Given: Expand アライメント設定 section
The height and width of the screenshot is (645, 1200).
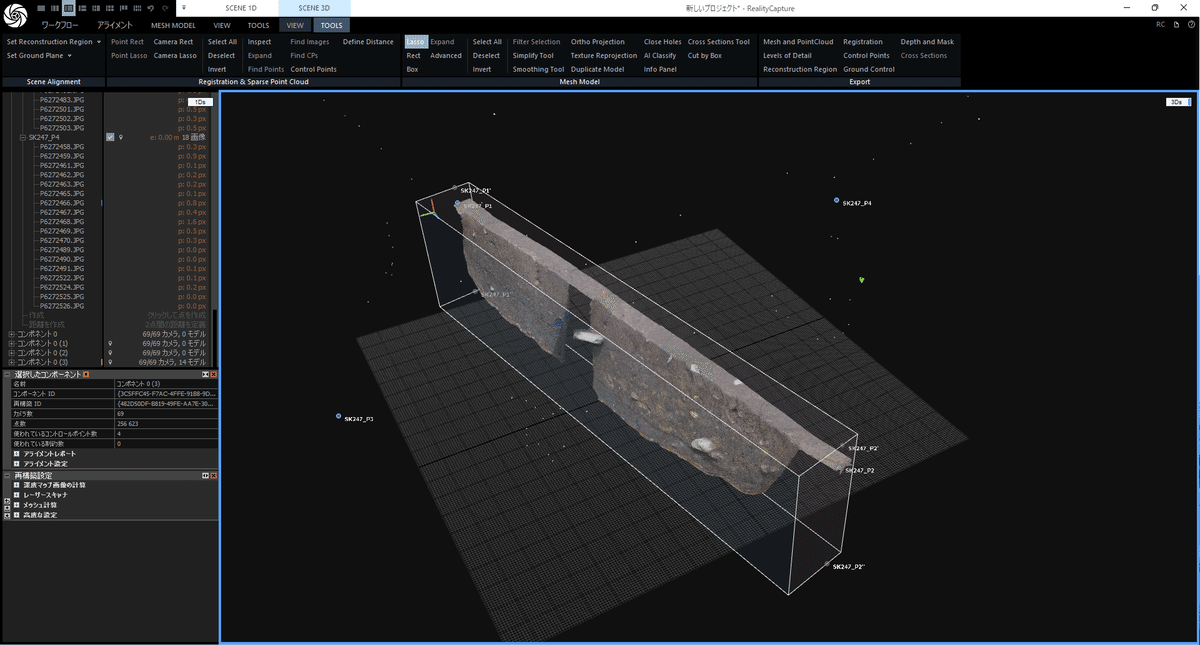Looking at the screenshot, I should [17, 464].
